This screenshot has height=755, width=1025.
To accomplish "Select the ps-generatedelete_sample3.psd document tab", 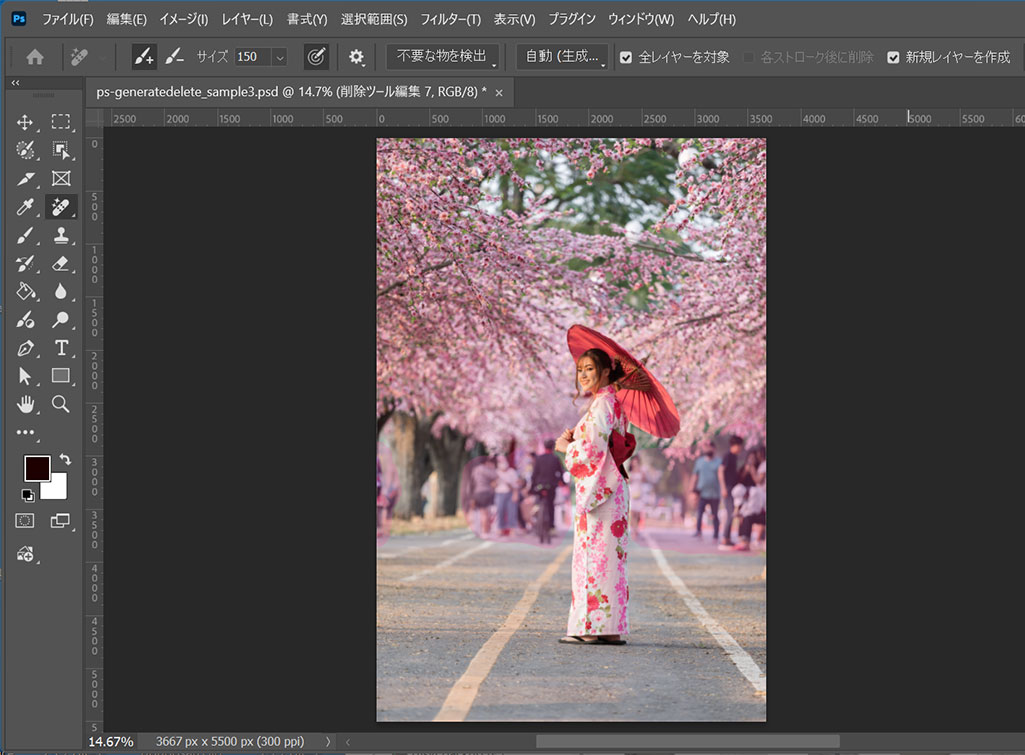I will (291, 92).
